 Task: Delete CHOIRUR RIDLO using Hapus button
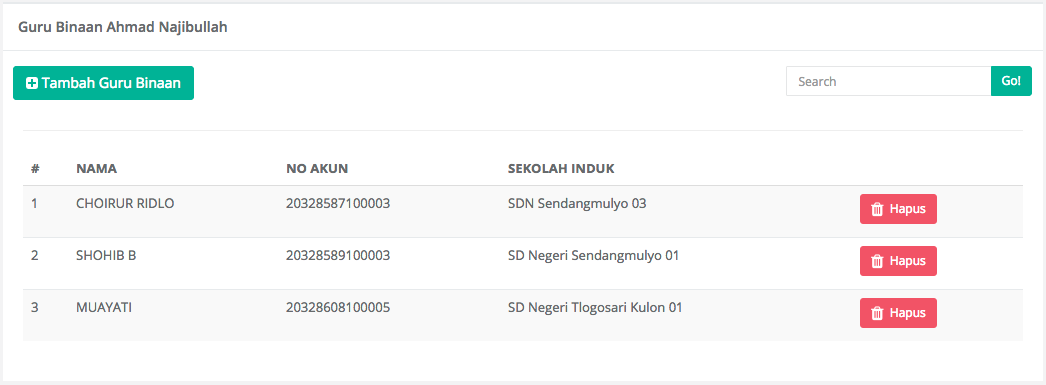tap(899, 209)
